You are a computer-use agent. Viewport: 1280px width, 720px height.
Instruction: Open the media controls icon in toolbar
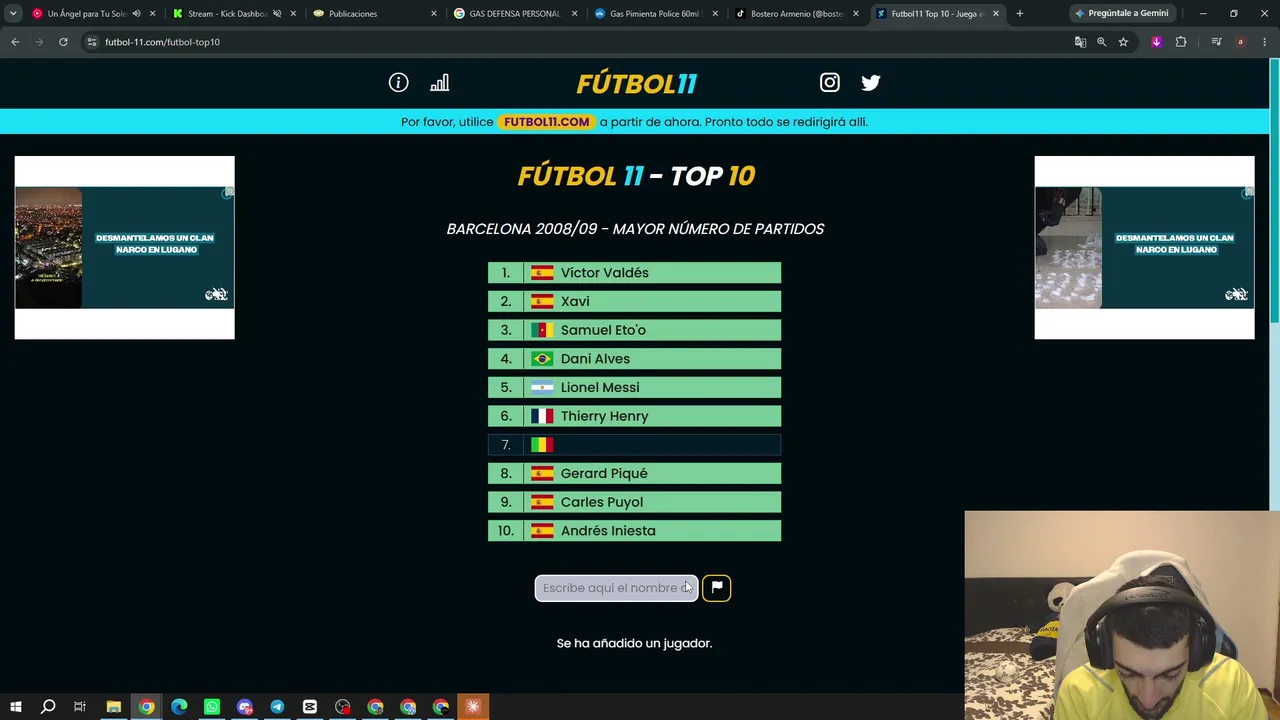1216,42
